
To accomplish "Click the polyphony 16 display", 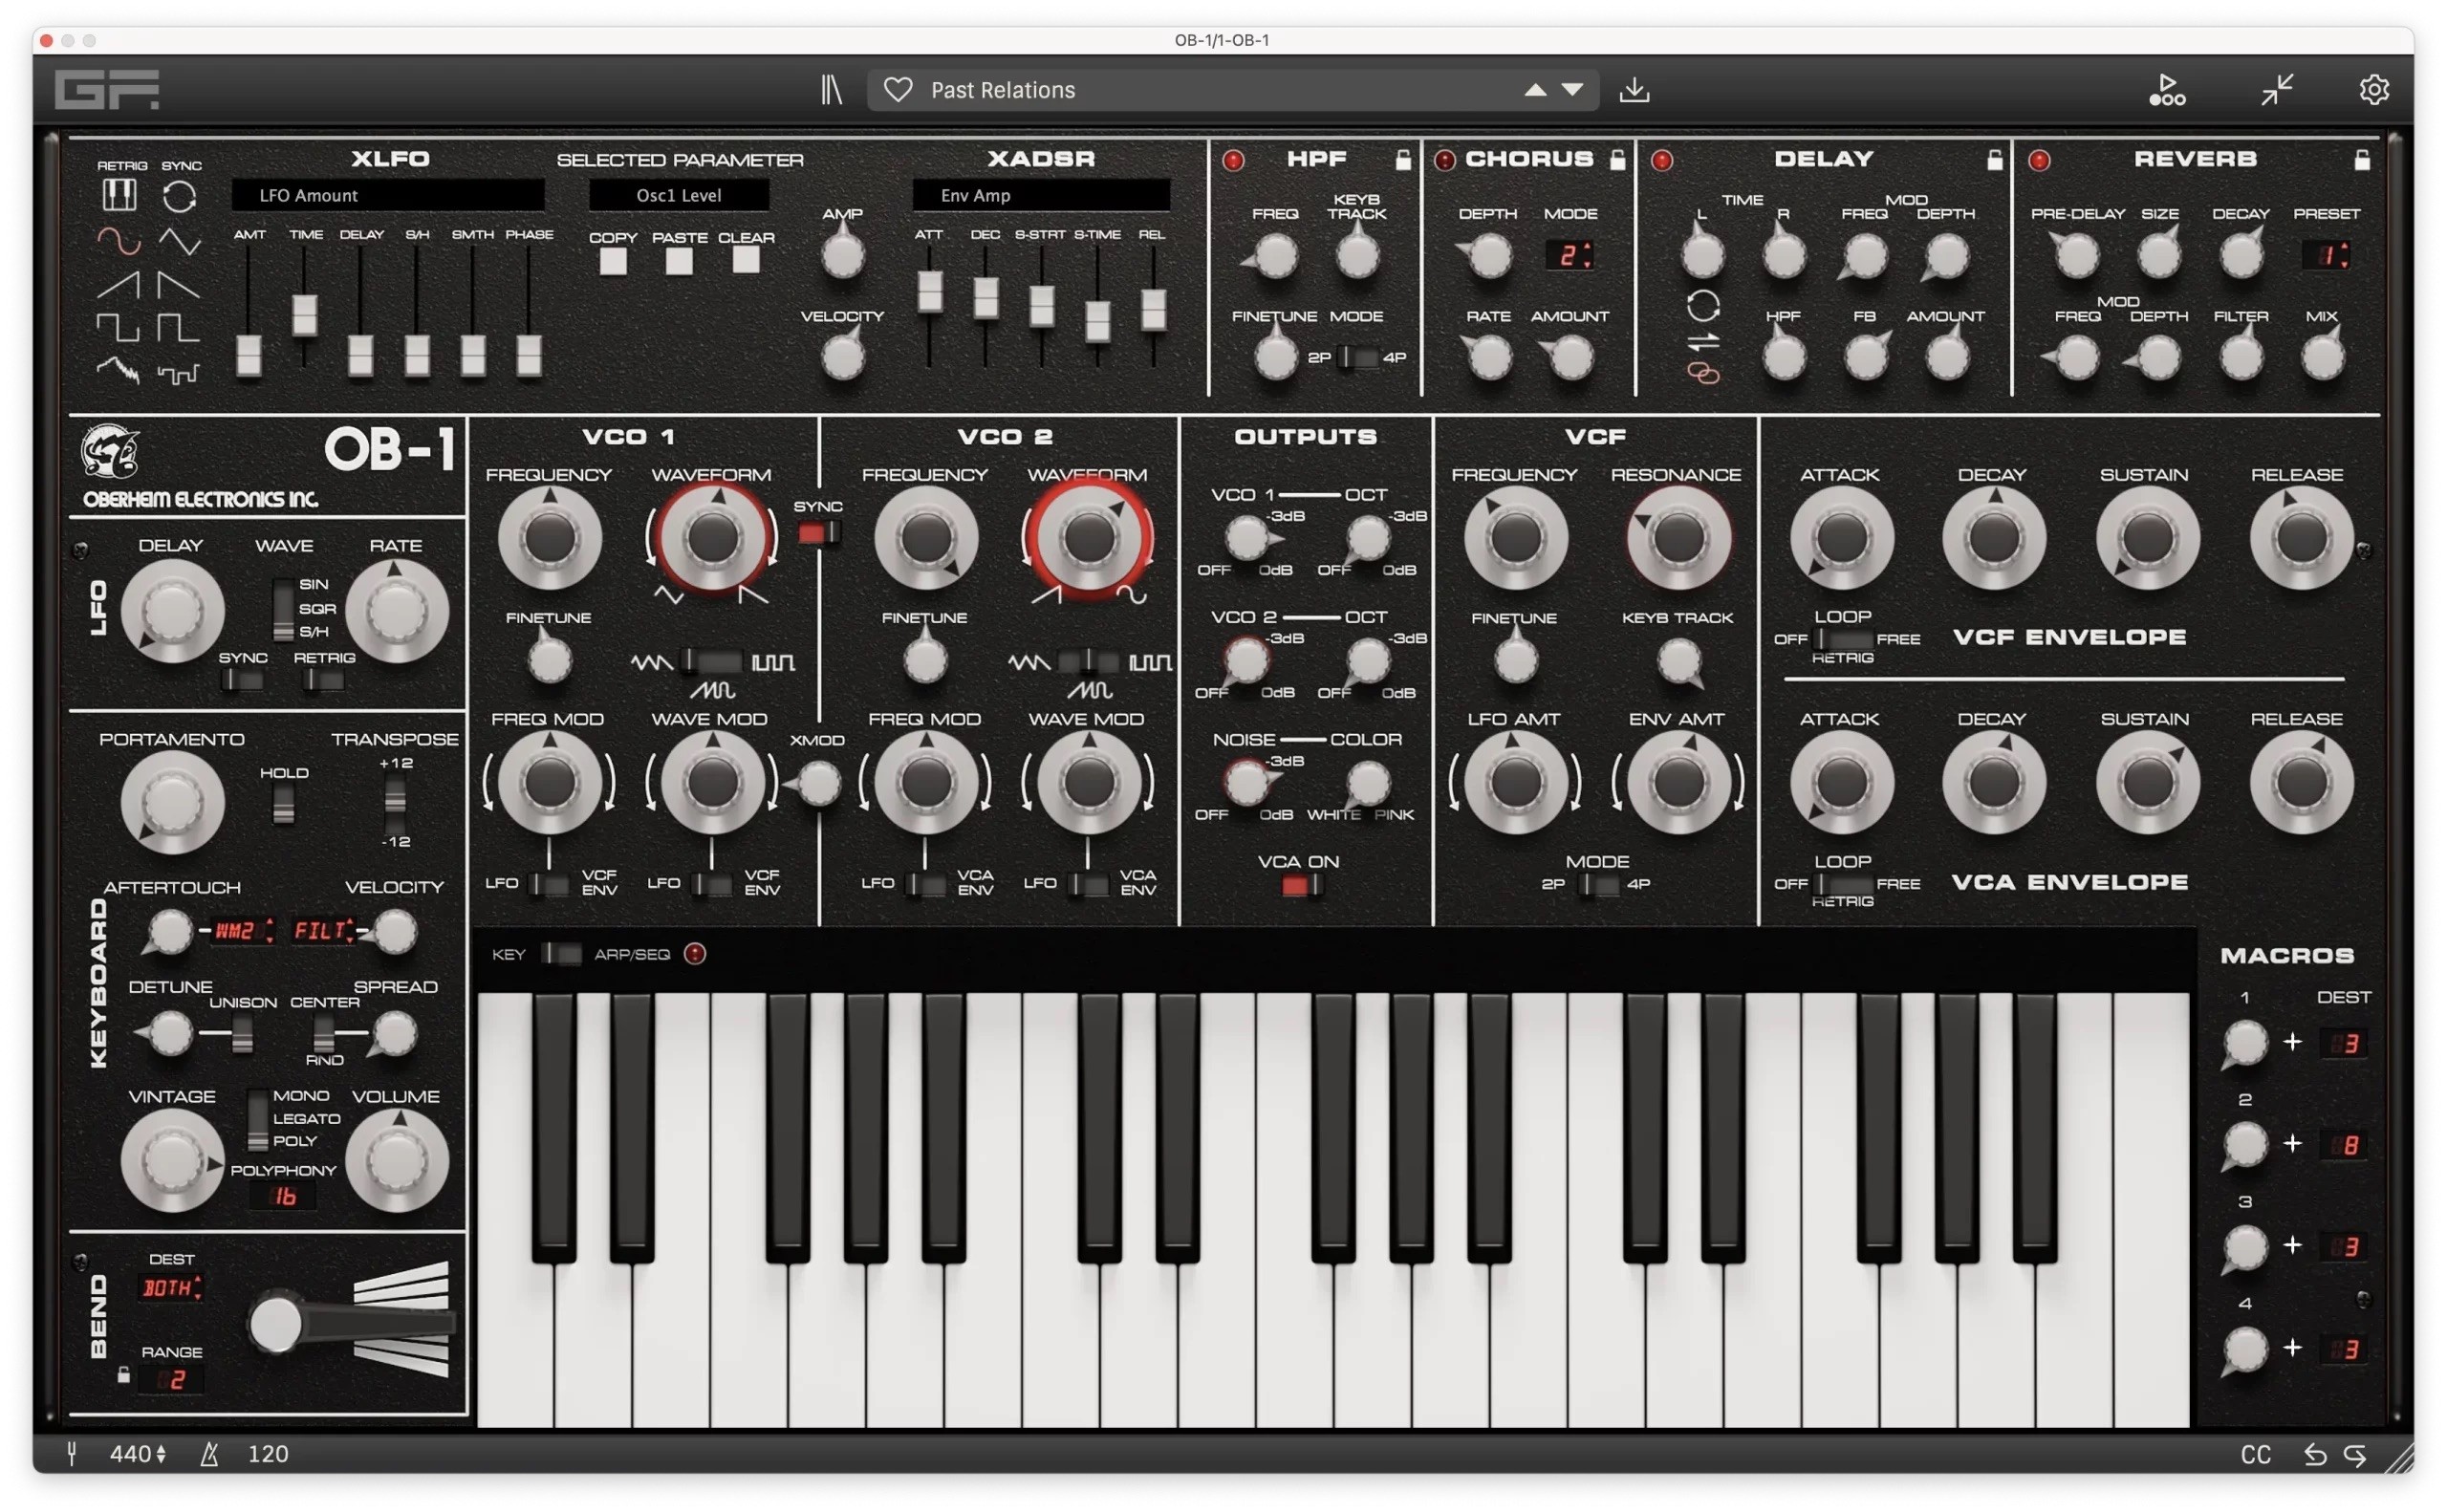I will point(285,1196).
